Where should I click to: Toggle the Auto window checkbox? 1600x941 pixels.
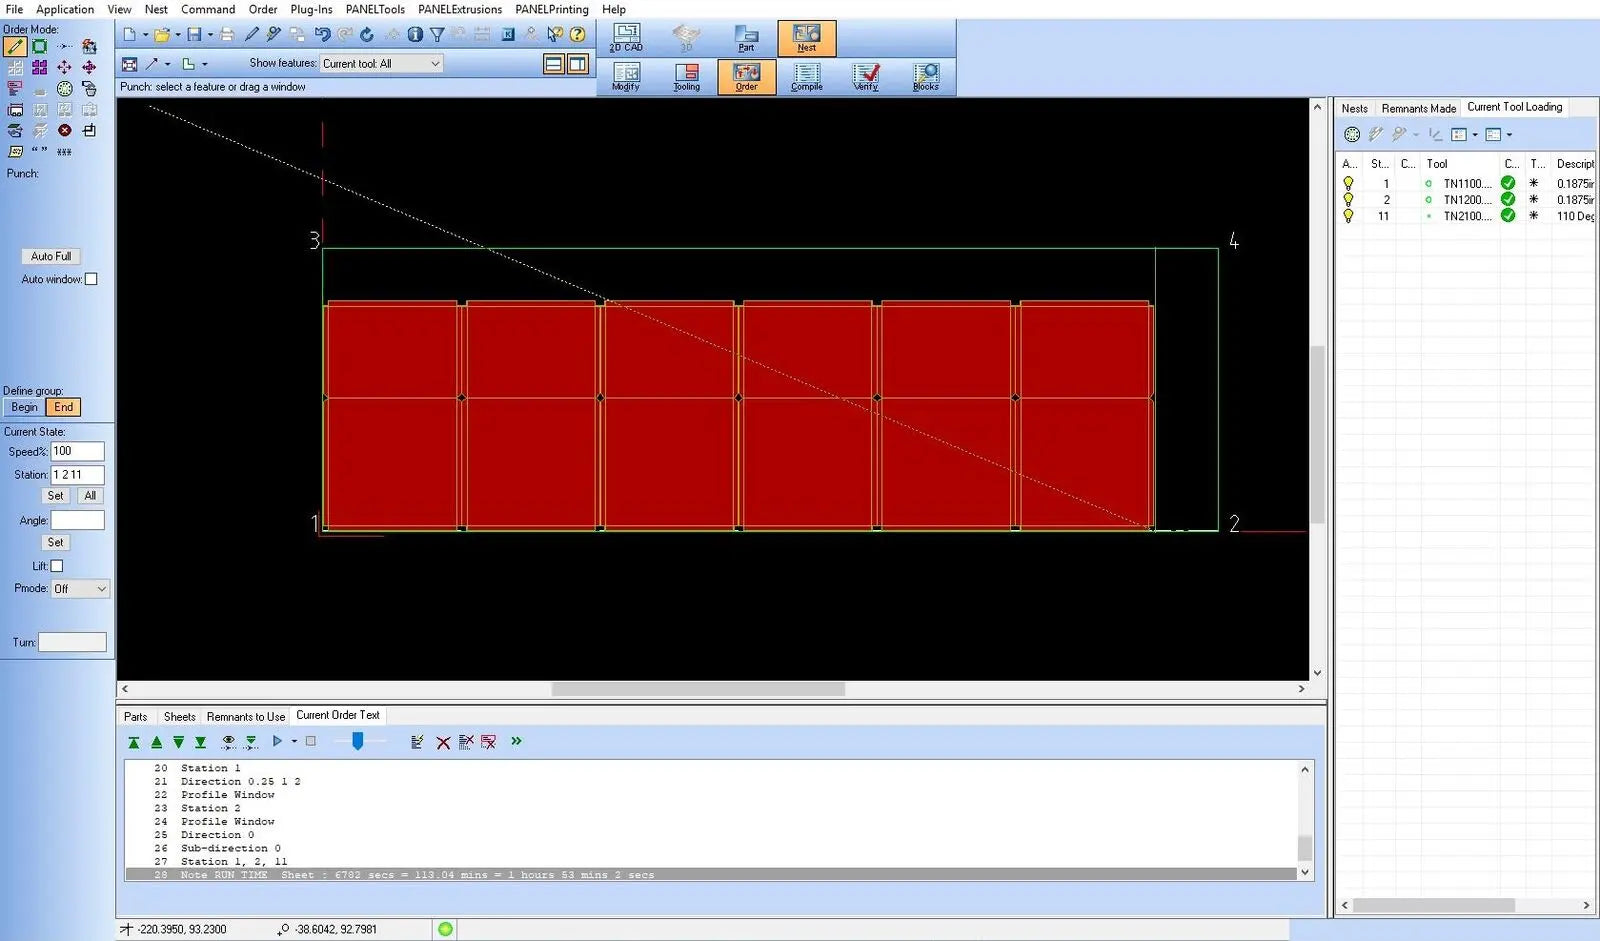tap(91, 280)
